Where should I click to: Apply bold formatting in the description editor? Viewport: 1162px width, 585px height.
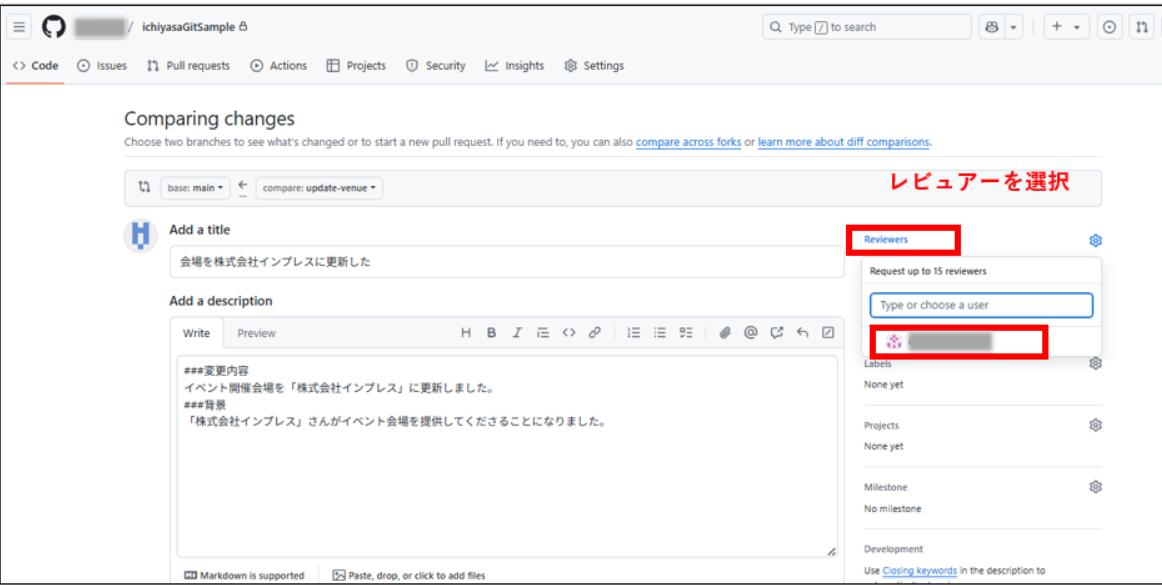click(491, 332)
